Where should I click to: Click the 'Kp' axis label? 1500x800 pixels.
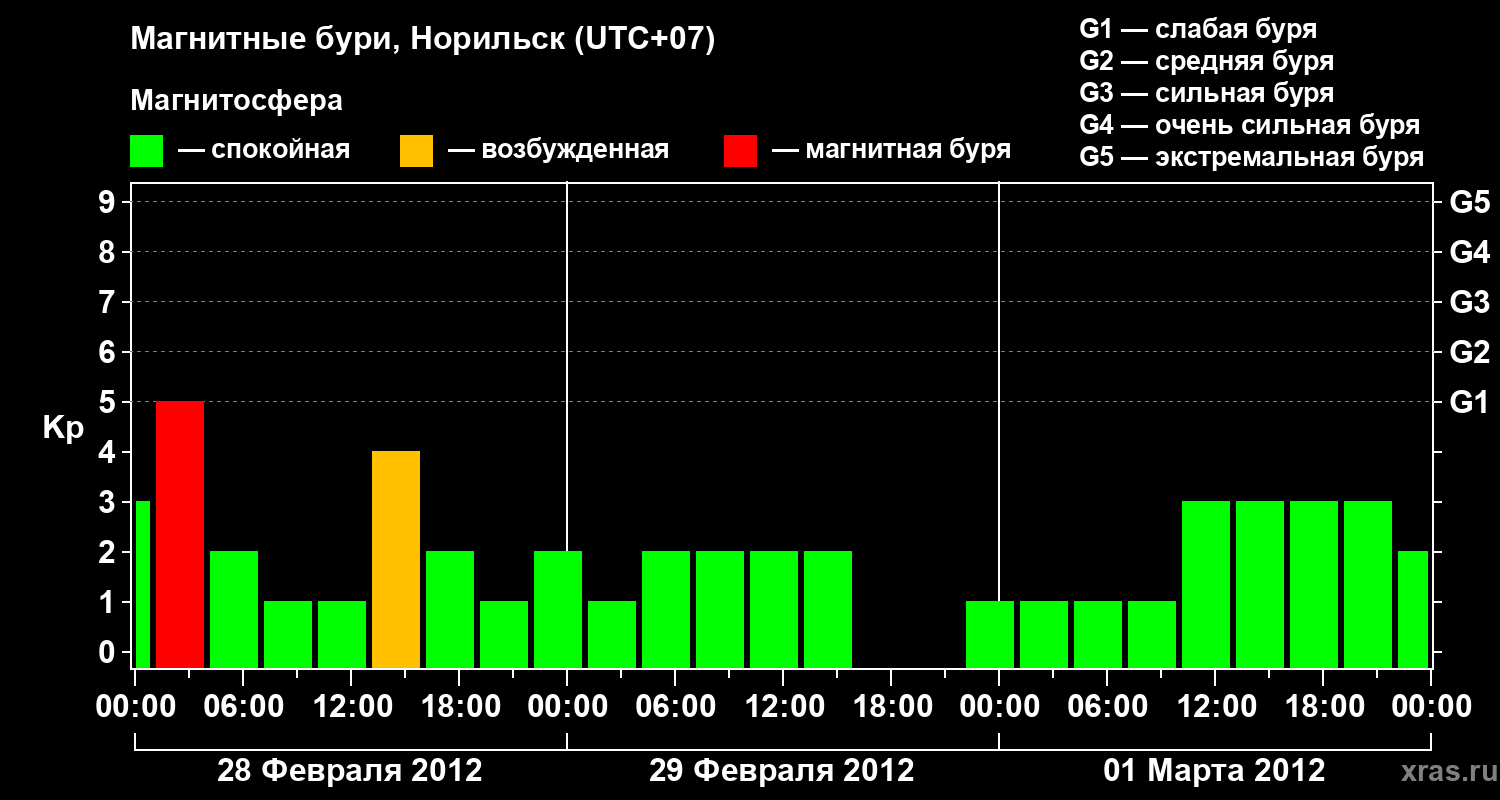tap(63, 428)
